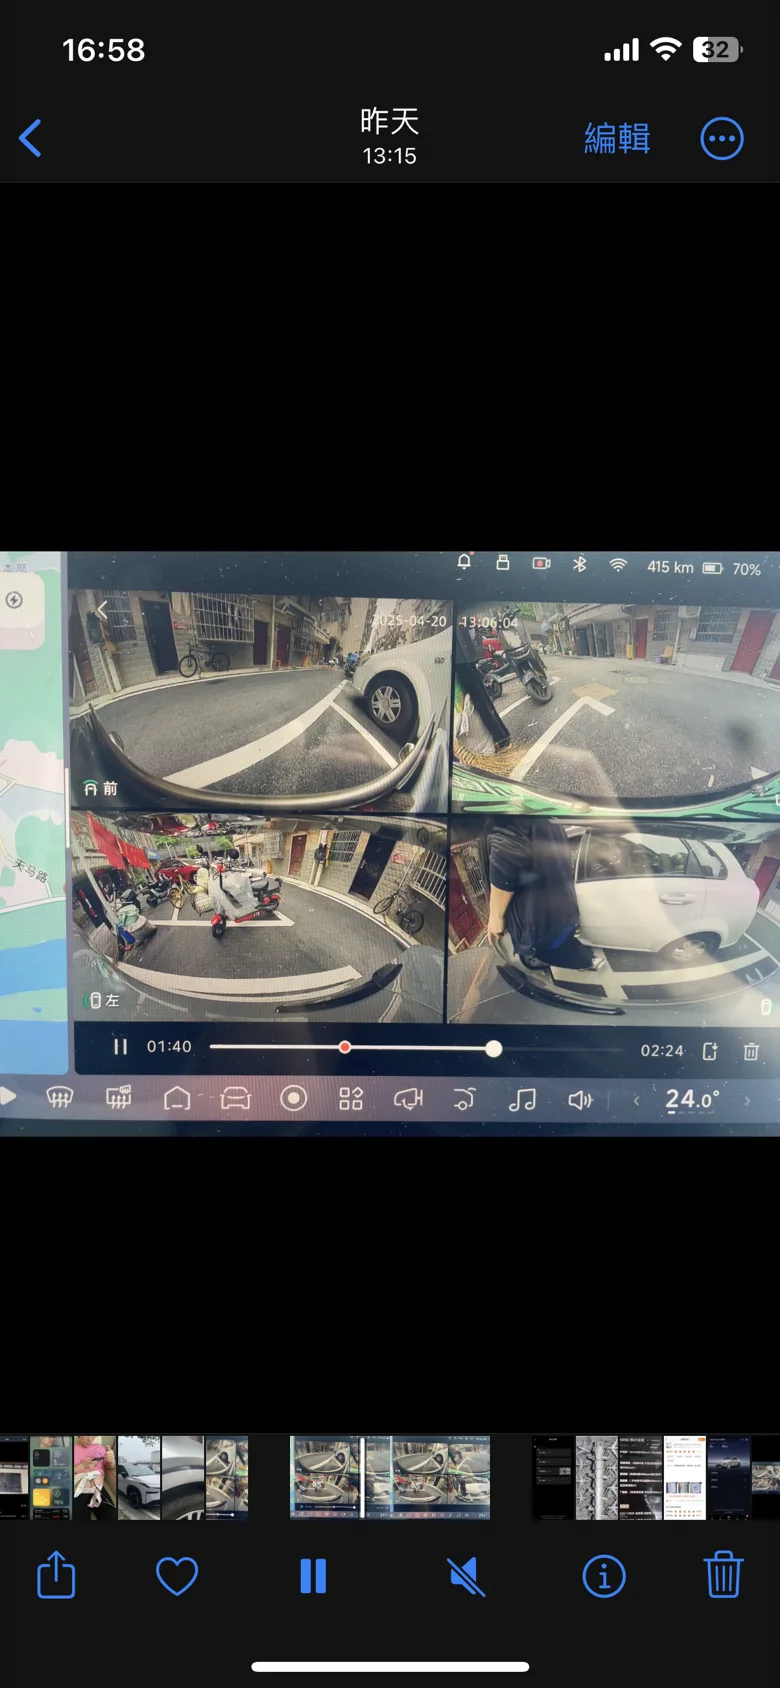Show video info details
The width and height of the screenshot is (780, 1688).
click(x=604, y=1576)
